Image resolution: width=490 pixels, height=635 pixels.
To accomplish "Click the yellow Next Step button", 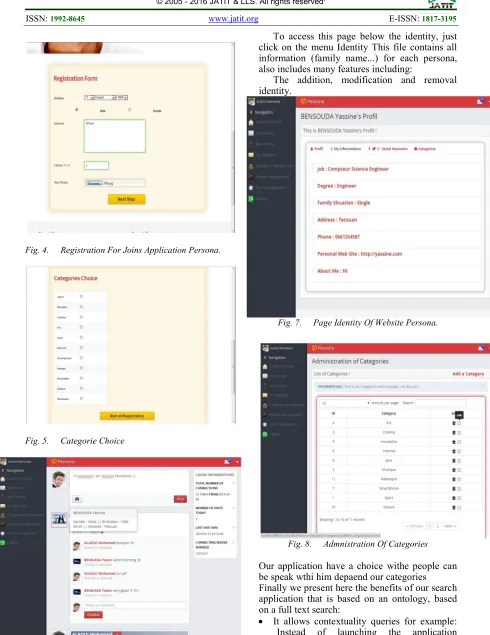I will [126, 199].
